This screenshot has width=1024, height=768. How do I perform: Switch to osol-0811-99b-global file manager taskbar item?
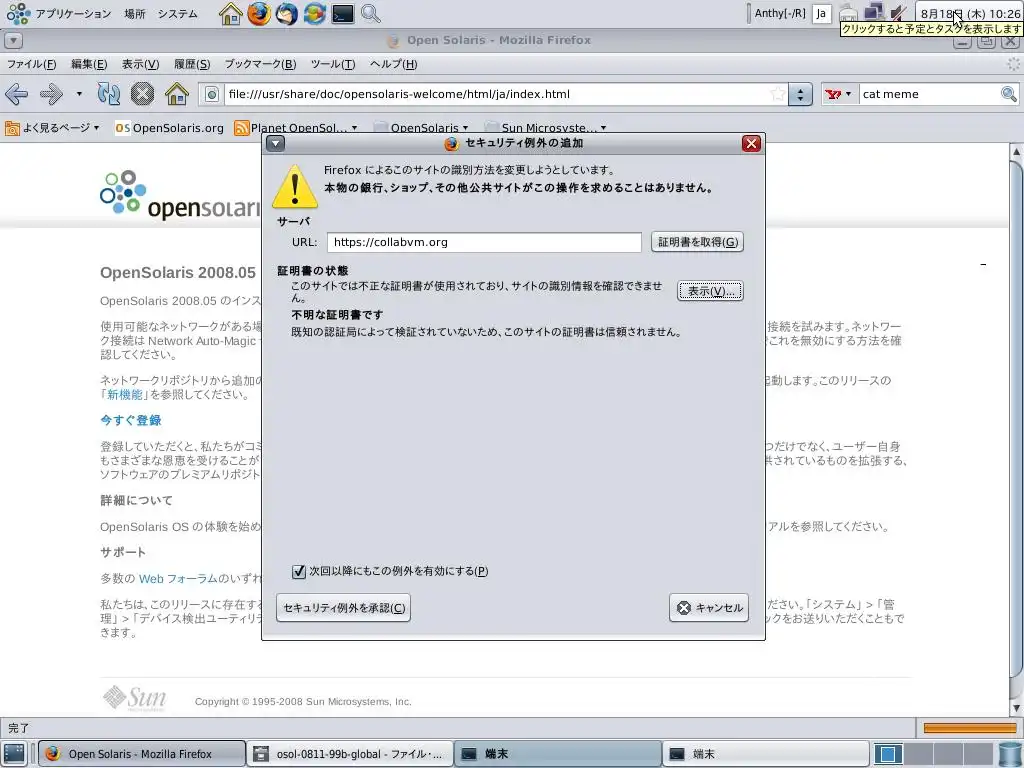tap(350, 754)
